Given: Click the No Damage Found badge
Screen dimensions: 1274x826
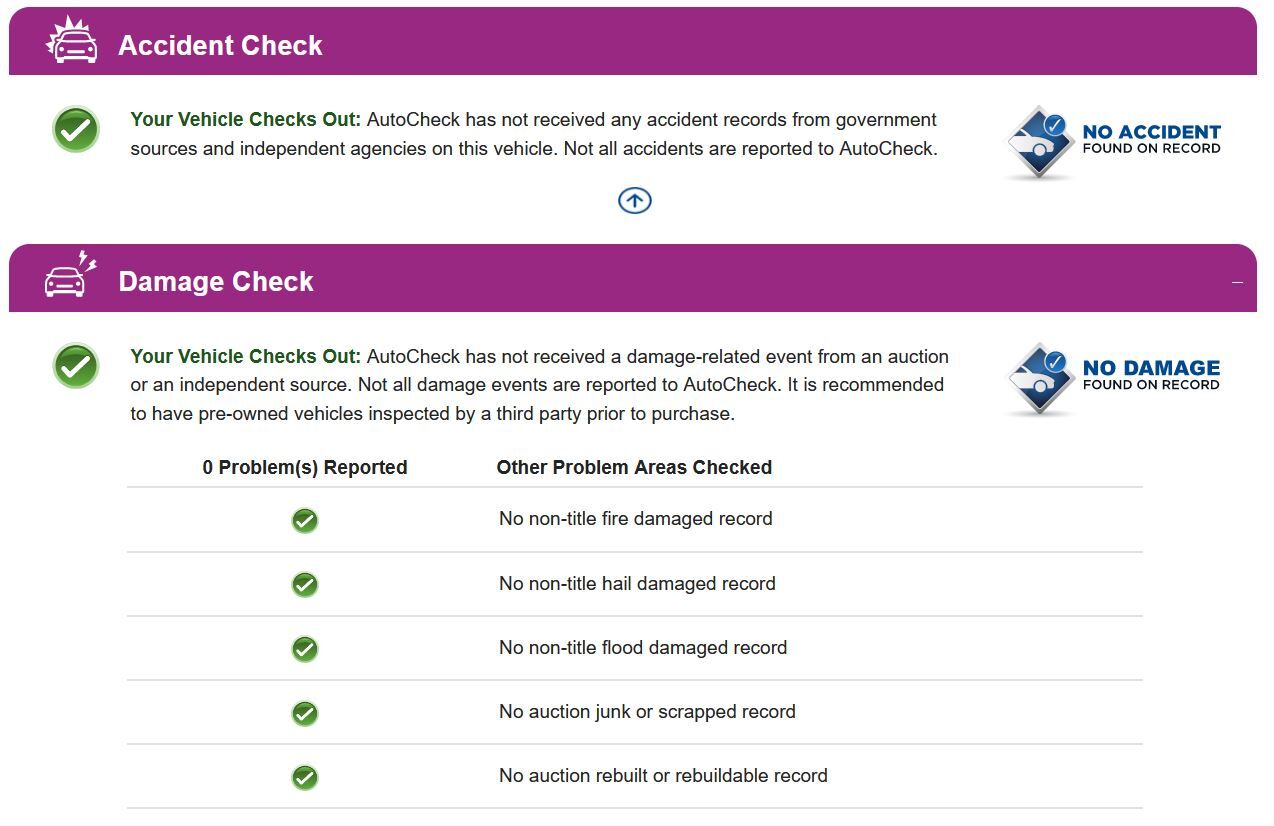Looking at the screenshot, I should (1113, 377).
